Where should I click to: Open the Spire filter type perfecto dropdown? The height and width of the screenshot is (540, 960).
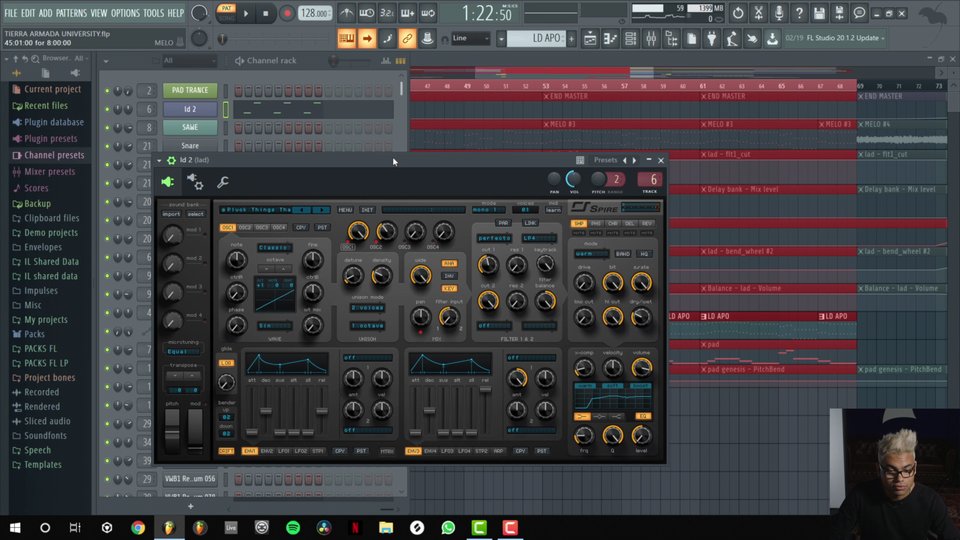pyautogui.click(x=494, y=238)
